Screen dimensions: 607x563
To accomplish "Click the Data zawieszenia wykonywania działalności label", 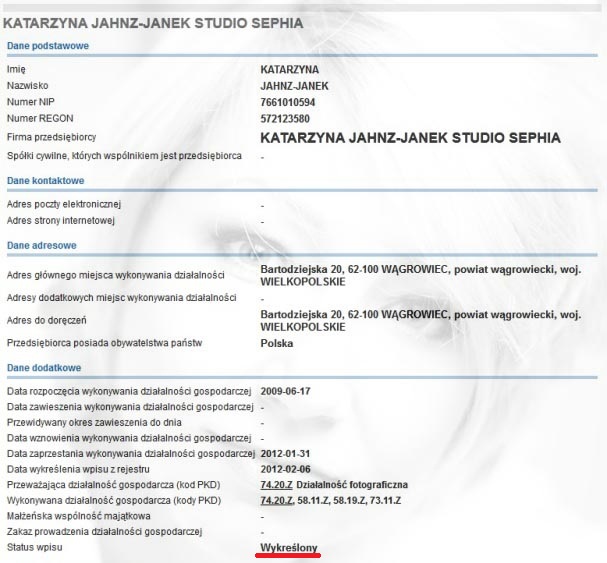I will click(130, 407).
